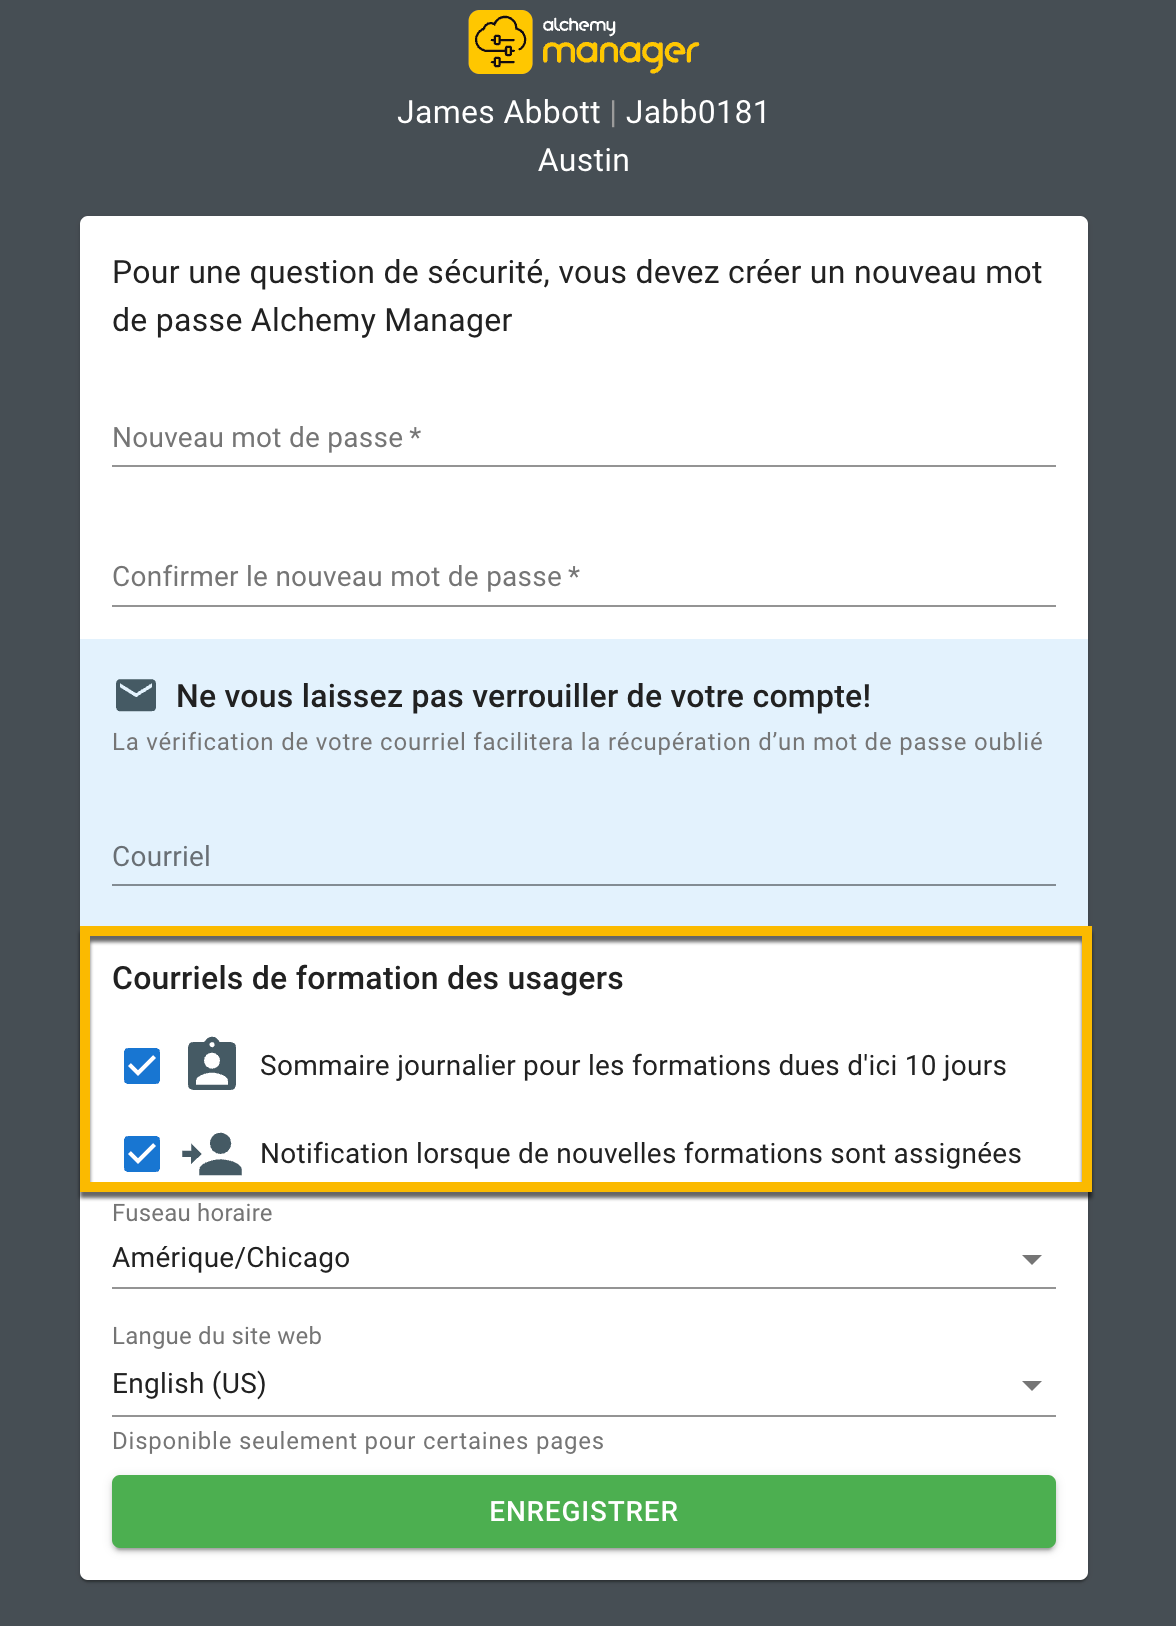Click the Nouveau mot de passe field
Screen dimensions: 1176x1626
click(583, 438)
